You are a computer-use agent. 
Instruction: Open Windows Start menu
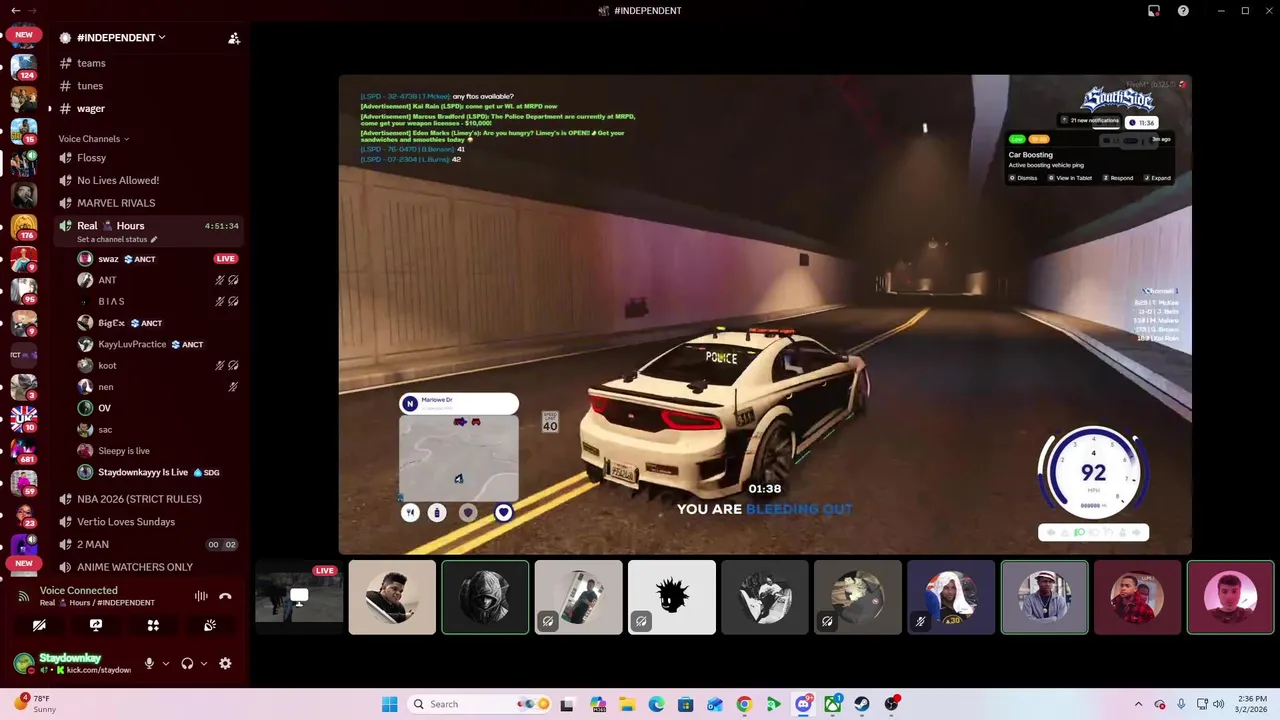point(389,704)
